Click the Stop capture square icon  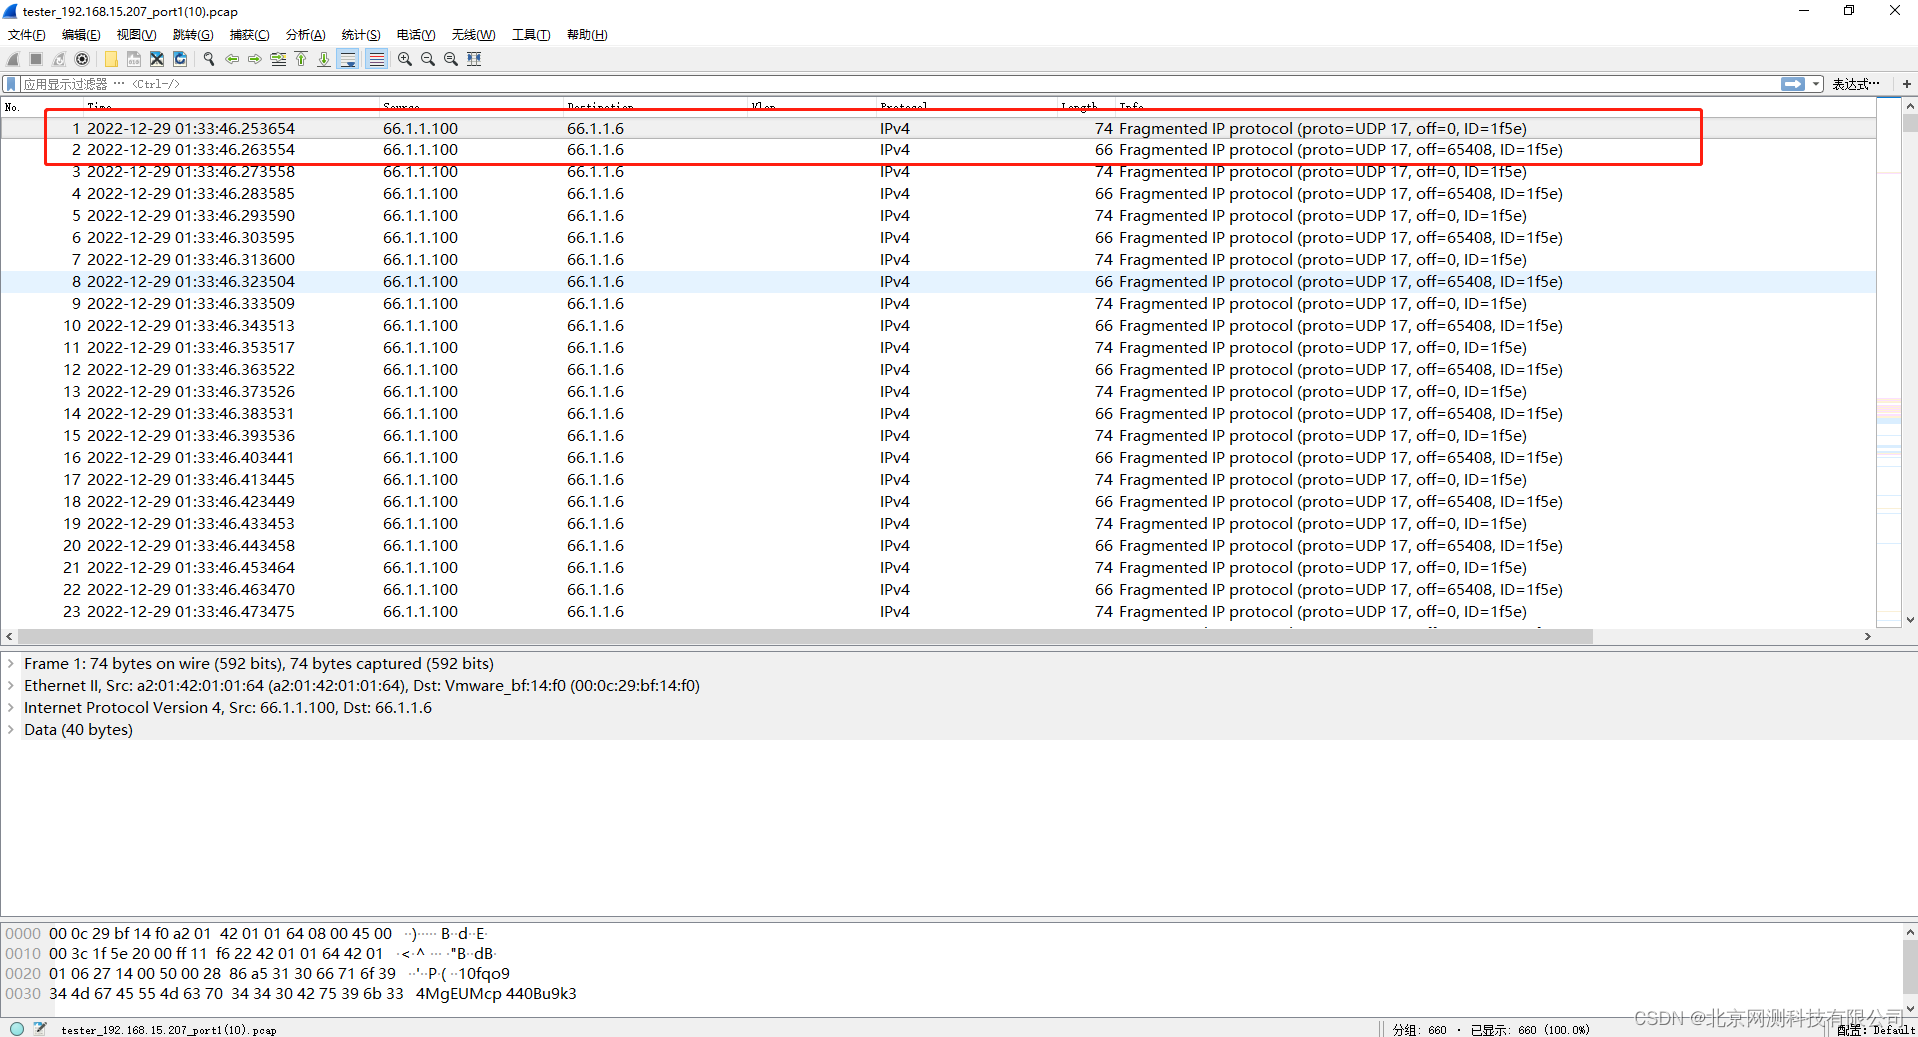point(36,59)
